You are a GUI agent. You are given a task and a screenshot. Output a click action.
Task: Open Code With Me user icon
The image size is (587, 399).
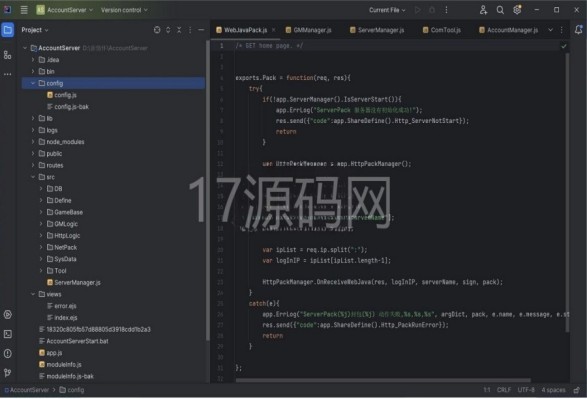point(483,10)
